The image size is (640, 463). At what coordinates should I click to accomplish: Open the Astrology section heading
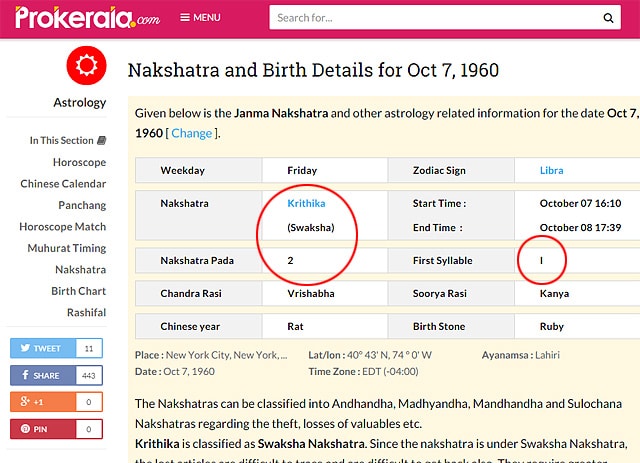tap(80, 102)
